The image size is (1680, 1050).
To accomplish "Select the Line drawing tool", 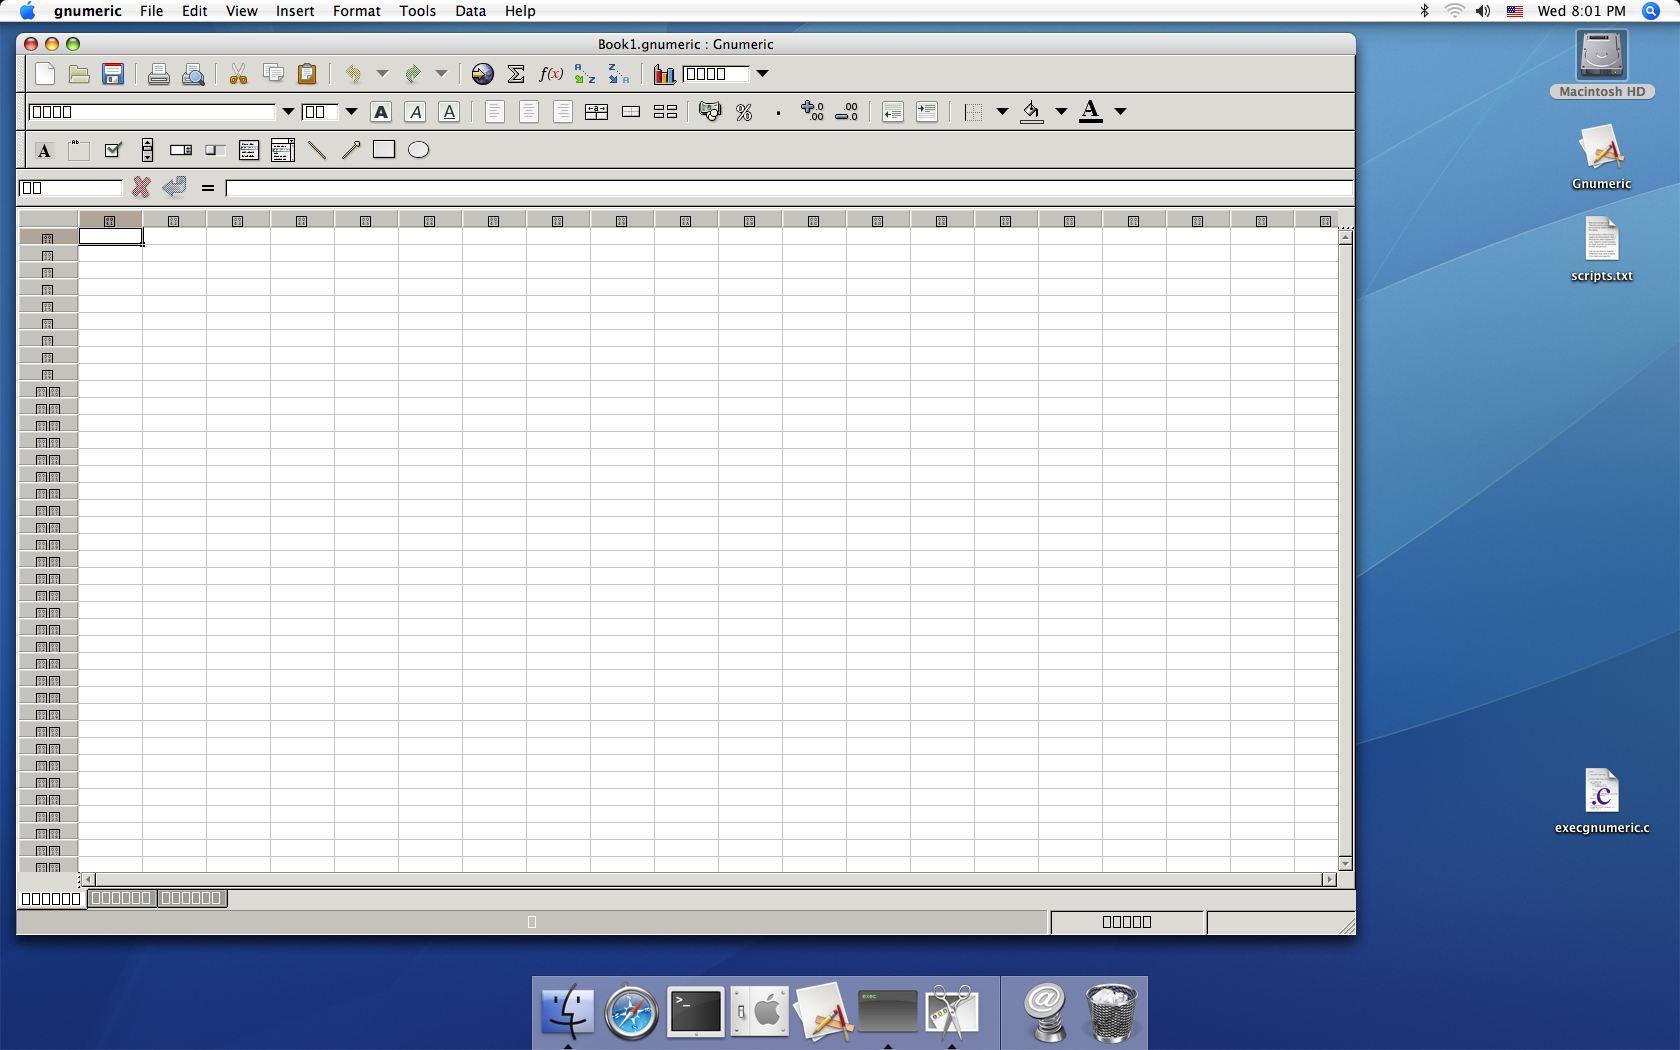I will pos(317,150).
